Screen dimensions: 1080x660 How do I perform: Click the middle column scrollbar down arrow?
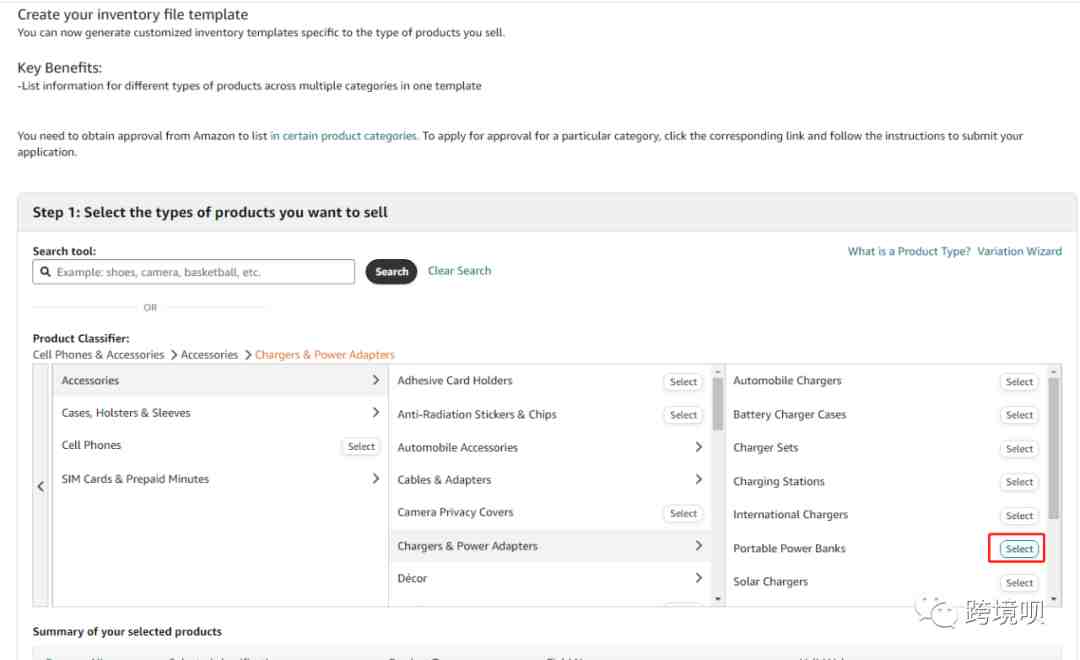(x=718, y=599)
